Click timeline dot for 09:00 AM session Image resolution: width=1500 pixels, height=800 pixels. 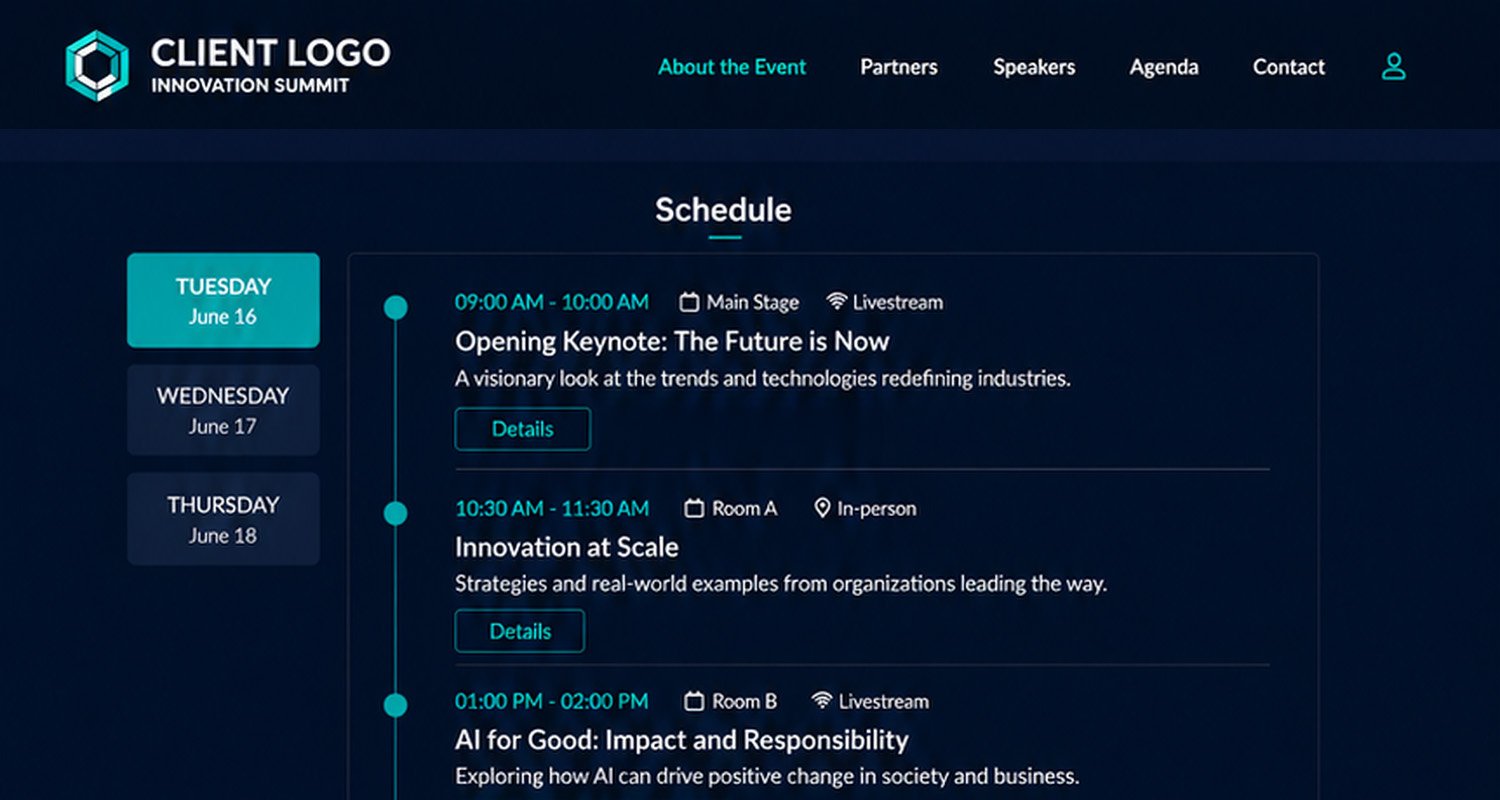pos(396,307)
